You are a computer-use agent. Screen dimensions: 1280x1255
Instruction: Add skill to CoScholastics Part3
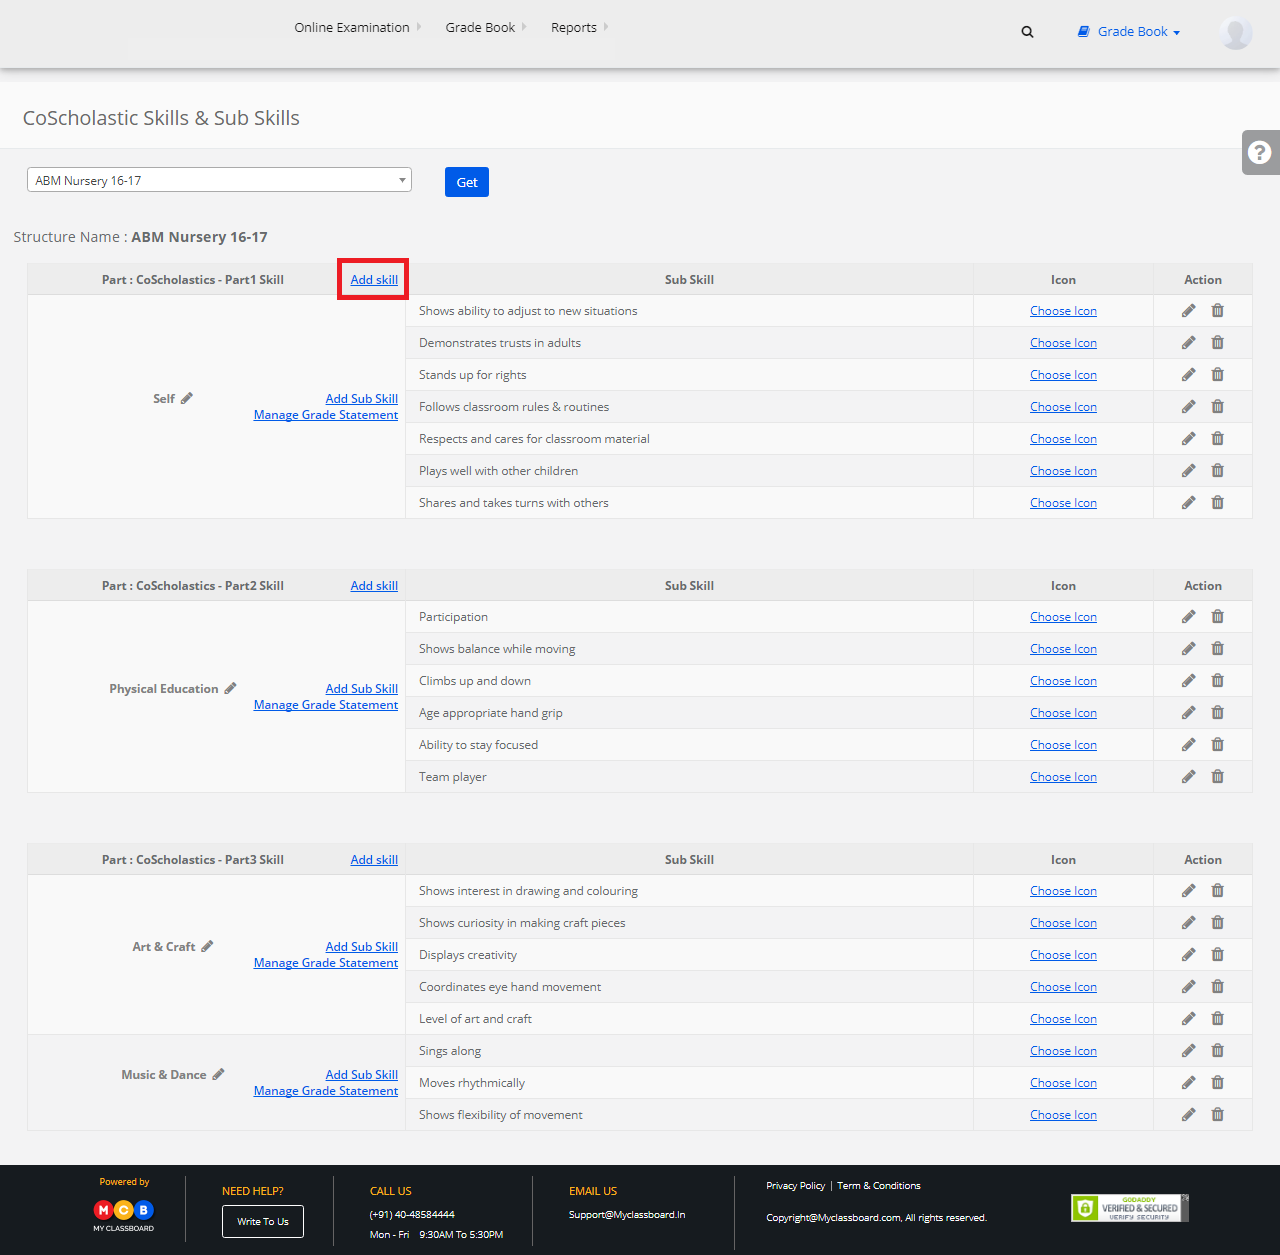374,860
